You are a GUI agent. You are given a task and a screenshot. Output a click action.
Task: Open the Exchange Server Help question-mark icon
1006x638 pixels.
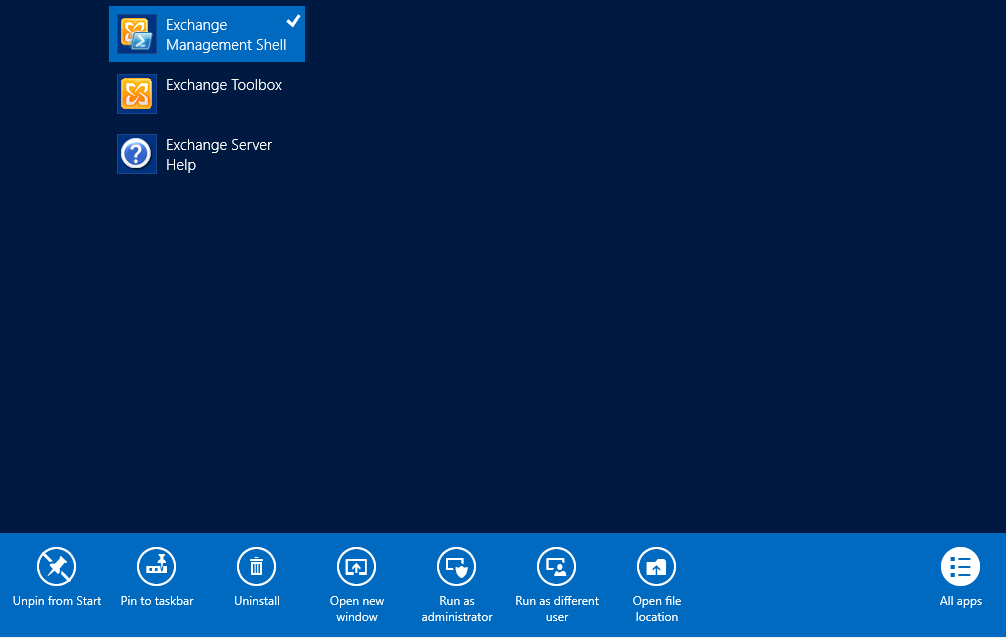[x=137, y=154]
